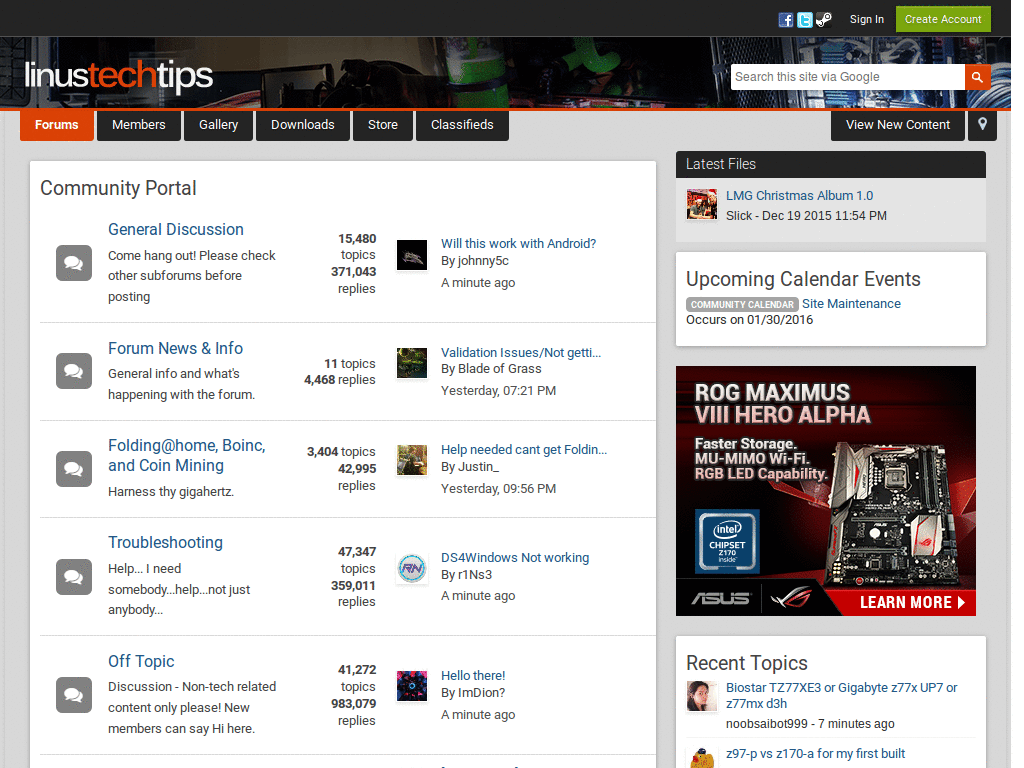Screen dimensions: 1024x768
Task: Click 'By Blade of Grass' author text
Action: pos(491,369)
